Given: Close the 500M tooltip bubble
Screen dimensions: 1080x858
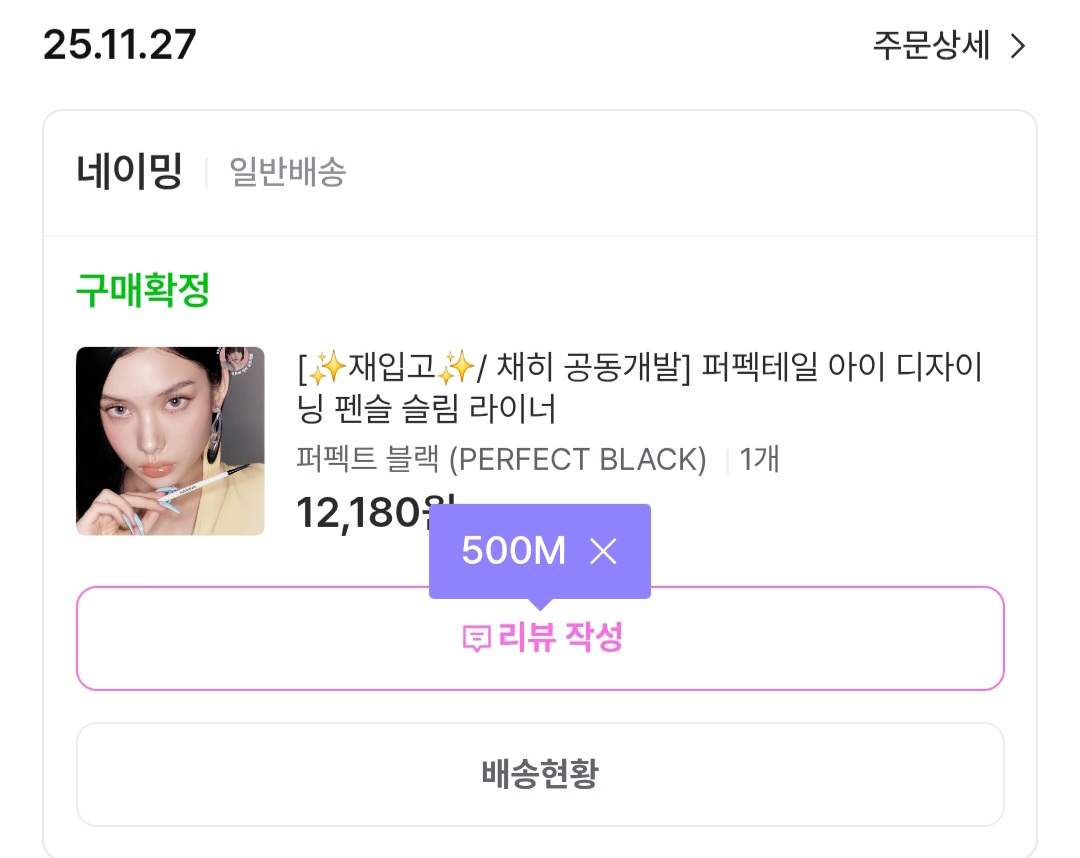Looking at the screenshot, I should 603,551.
